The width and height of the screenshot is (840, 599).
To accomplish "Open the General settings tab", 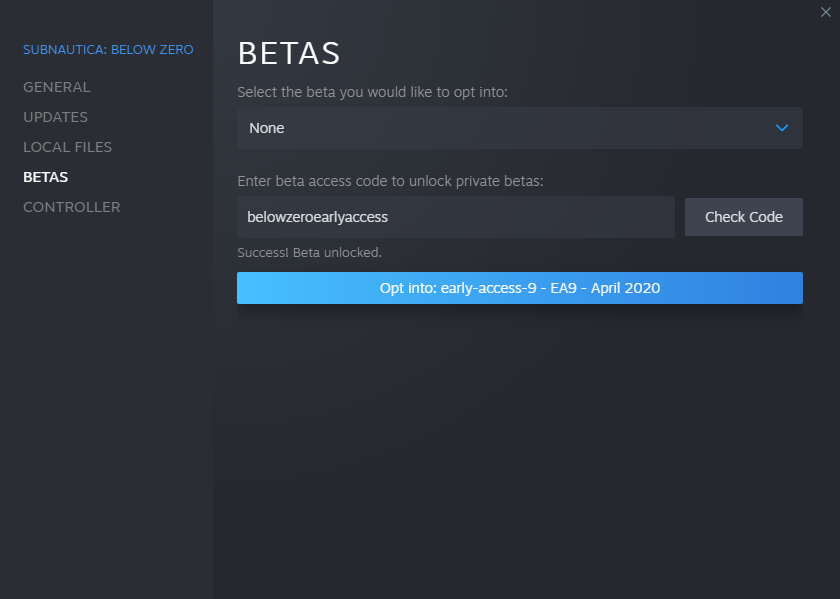I will pos(57,87).
